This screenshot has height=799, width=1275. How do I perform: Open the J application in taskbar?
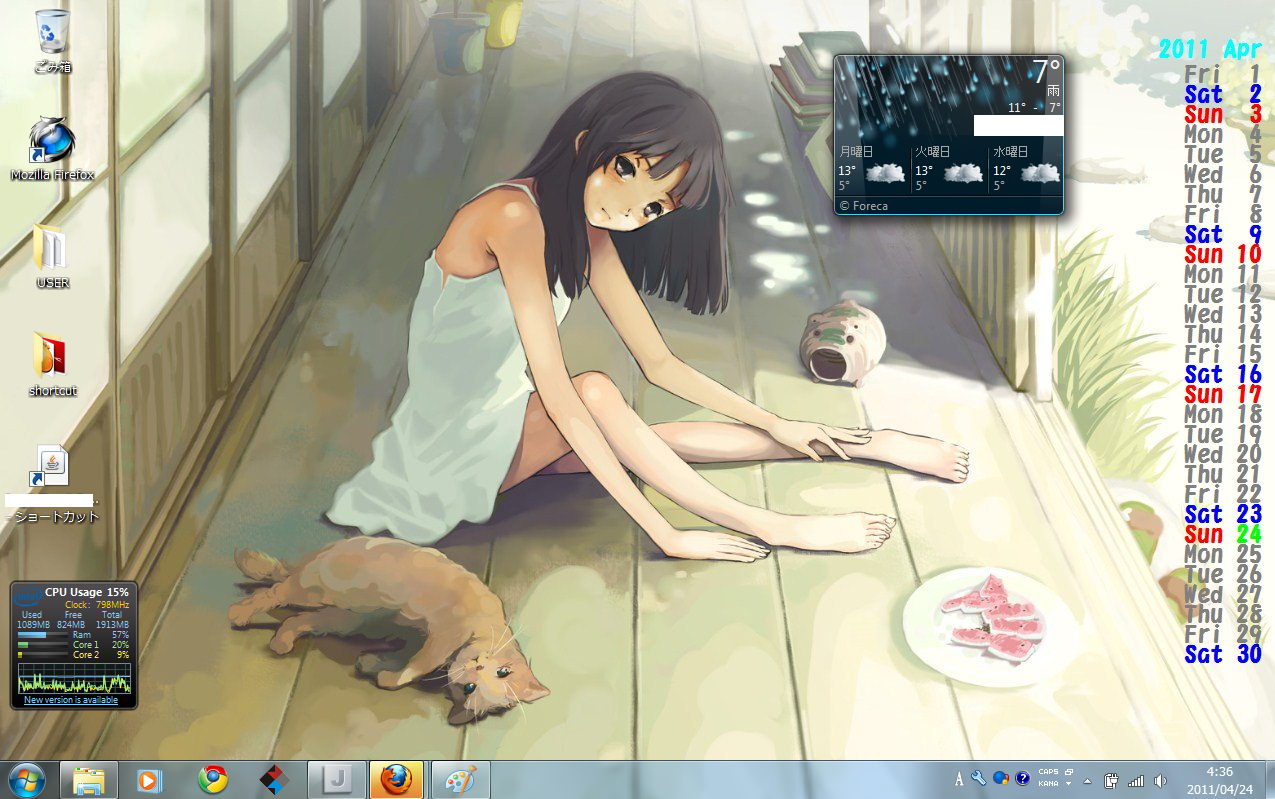pos(336,780)
